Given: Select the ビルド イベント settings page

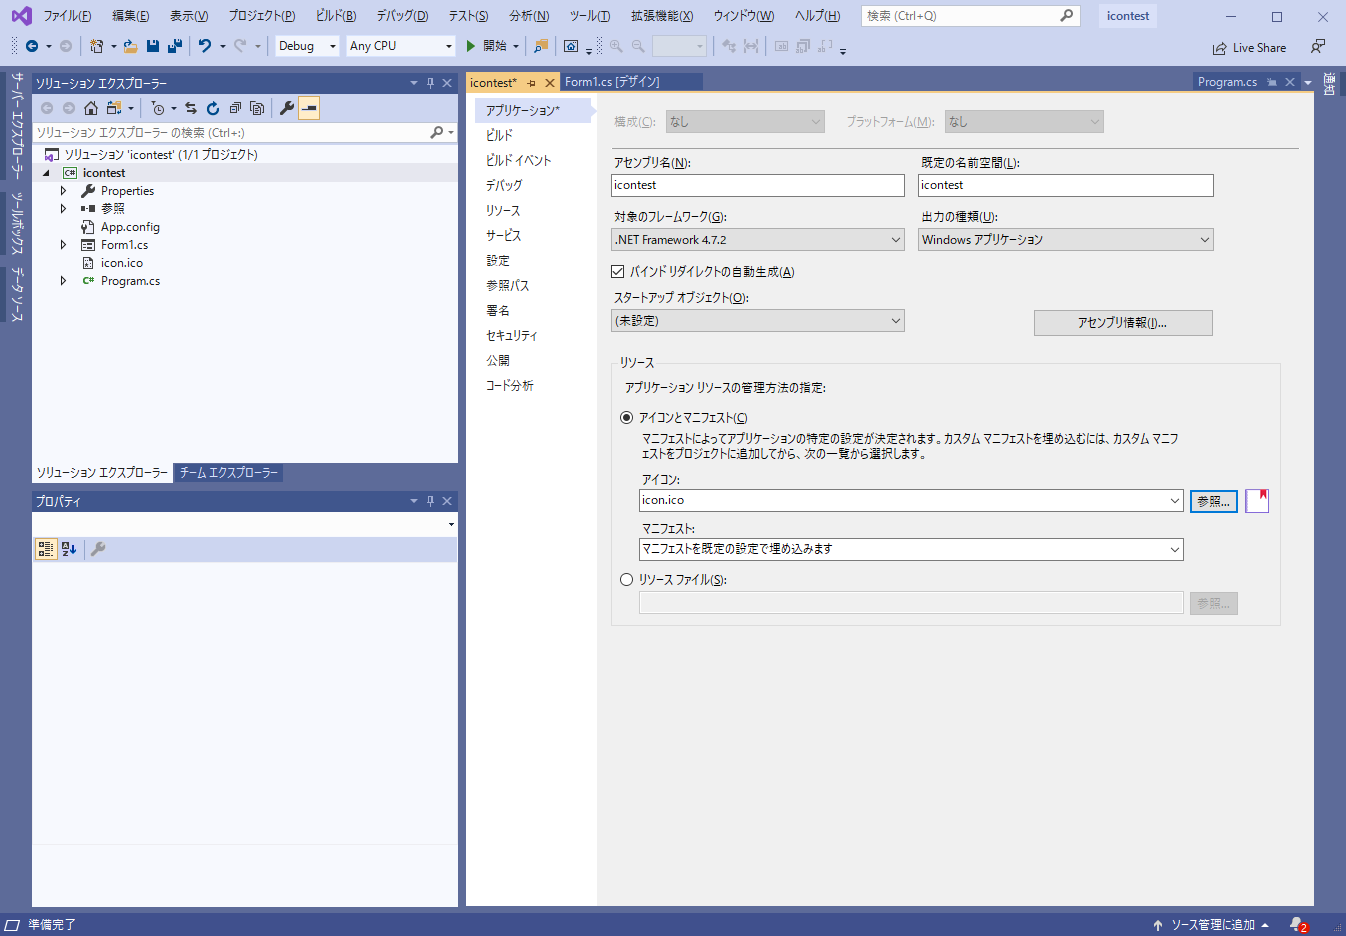Looking at the screenshot, I should pos(518,160).
